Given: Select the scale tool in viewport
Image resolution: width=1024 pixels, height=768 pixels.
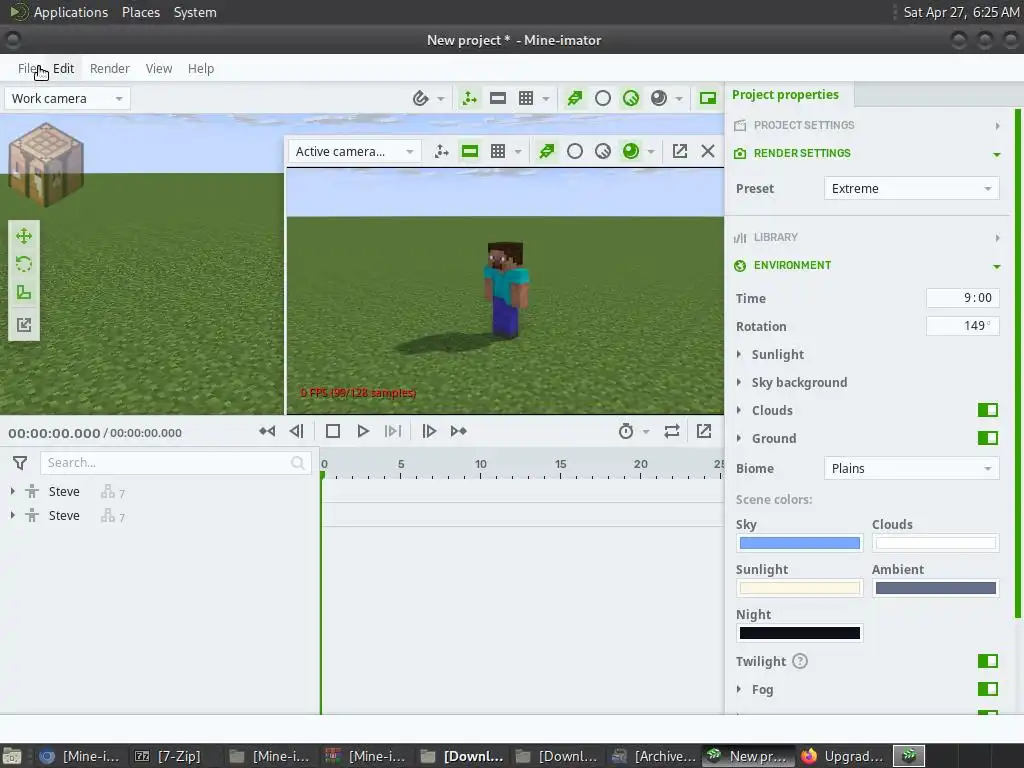Looking at the screenshot, I should pos(24,293).
